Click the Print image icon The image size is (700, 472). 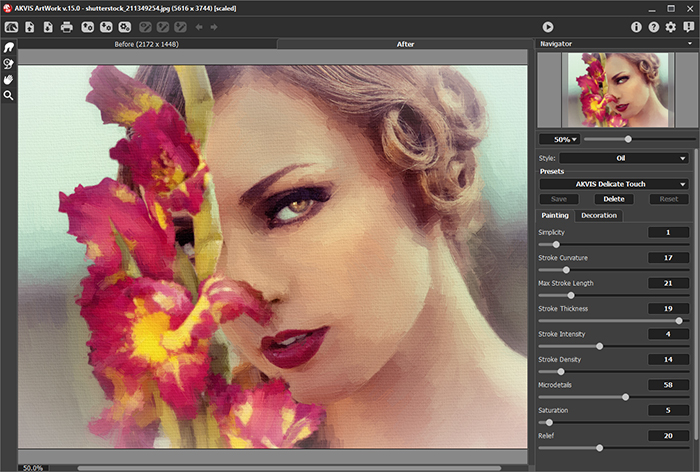(67, 27)
